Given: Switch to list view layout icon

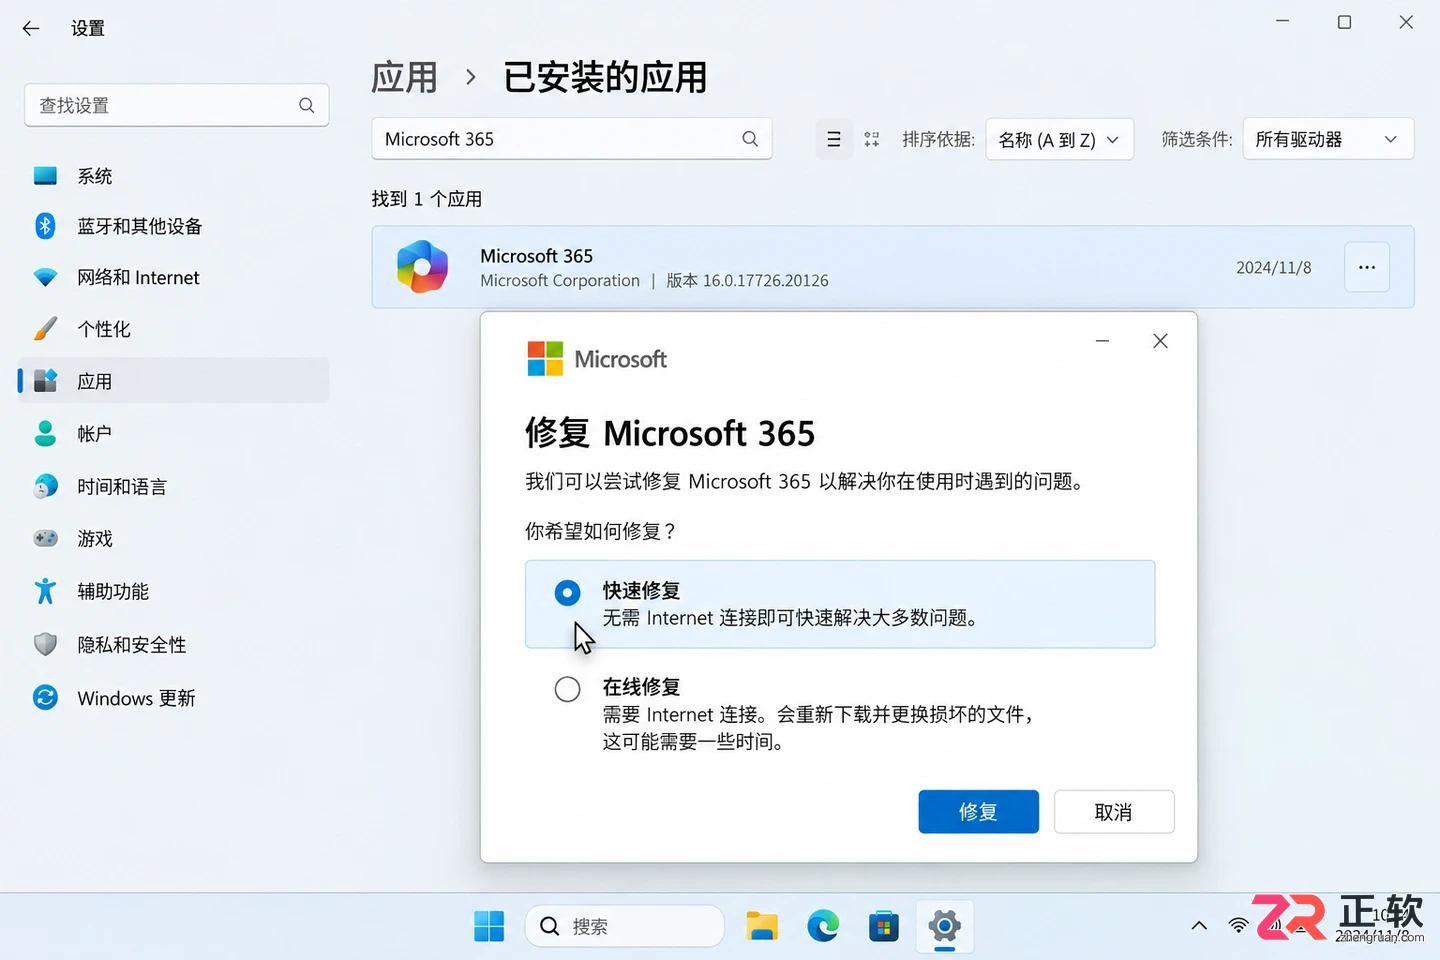Looking at the screenshot, I should coord(833,139).
